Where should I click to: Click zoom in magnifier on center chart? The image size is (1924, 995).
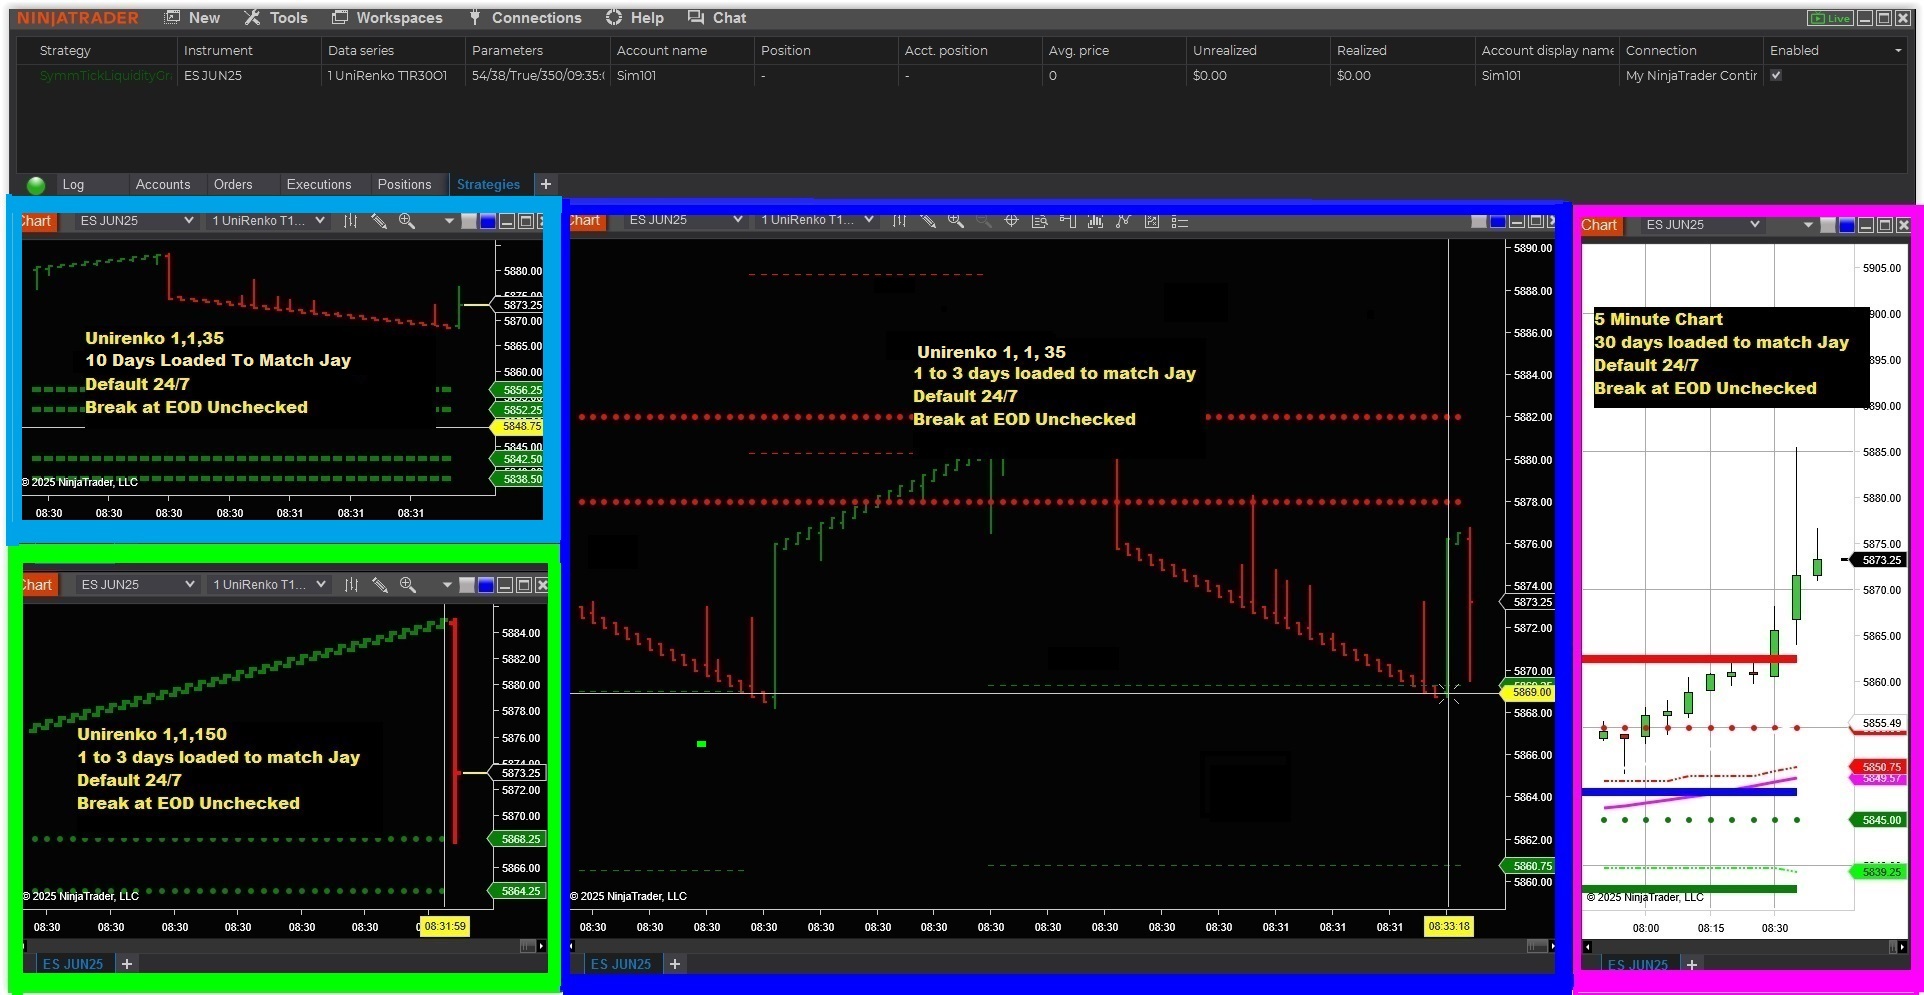pos(956,221)
